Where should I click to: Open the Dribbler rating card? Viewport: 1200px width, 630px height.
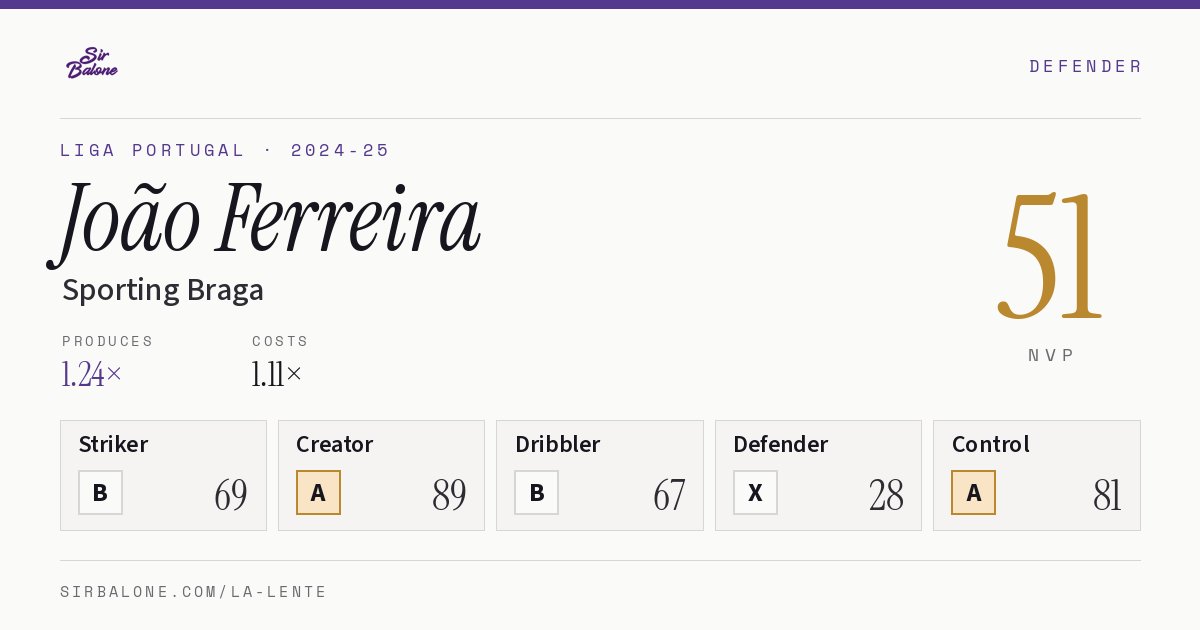tap(599, 475)
